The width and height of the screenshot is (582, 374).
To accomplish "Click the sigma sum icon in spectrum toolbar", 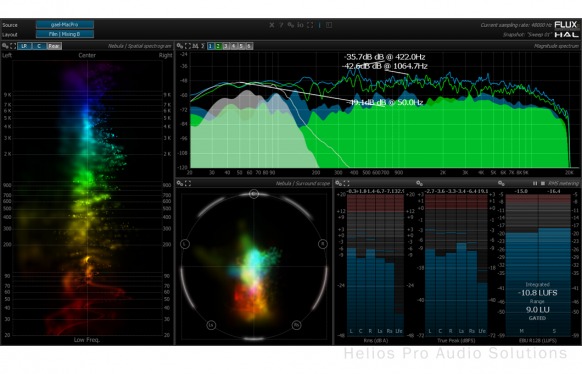I will coord(203,46).
